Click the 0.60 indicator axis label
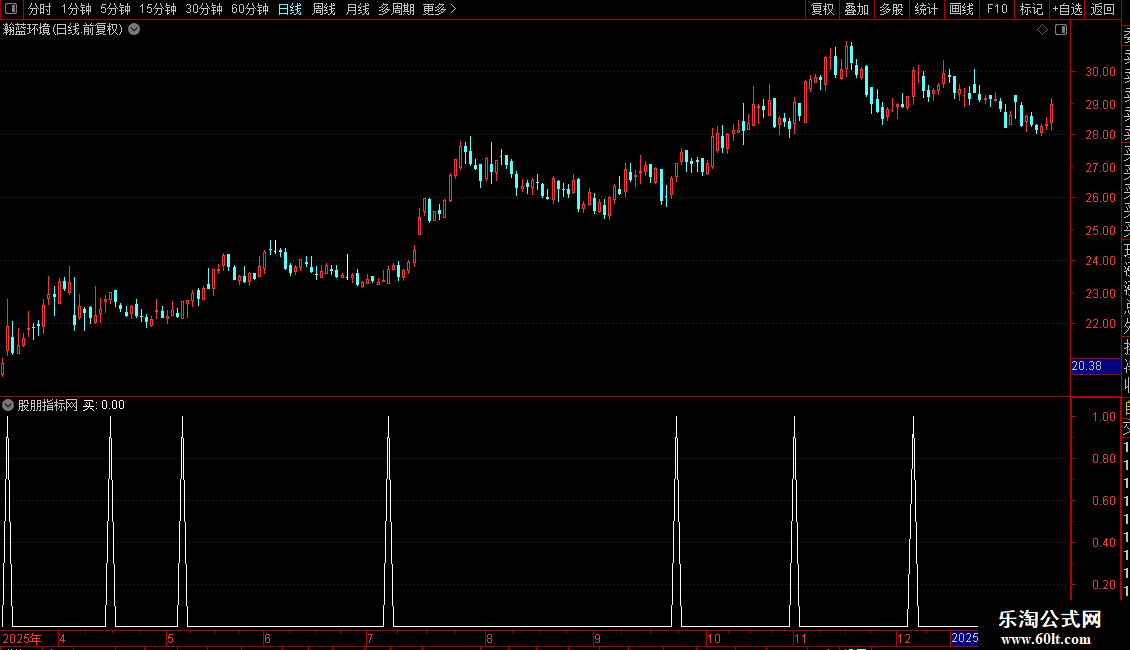Viewport: 1130px width, 650px height. point(1103,500)
